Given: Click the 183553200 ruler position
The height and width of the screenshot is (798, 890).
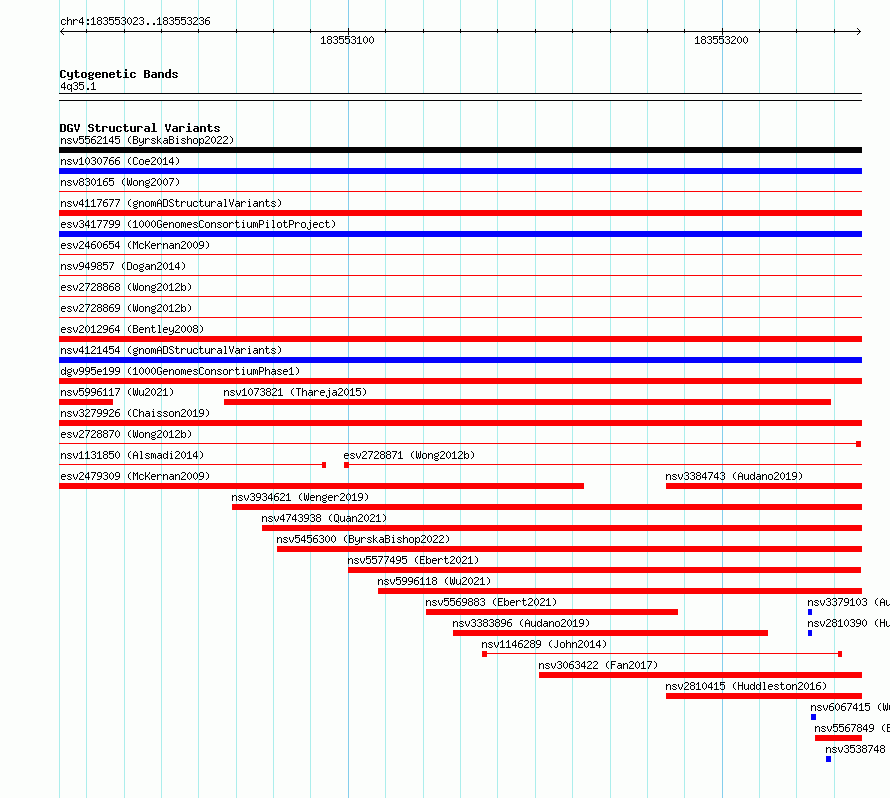Looking at the screenshot, I should pyautogui.click(x=721, y=40).
